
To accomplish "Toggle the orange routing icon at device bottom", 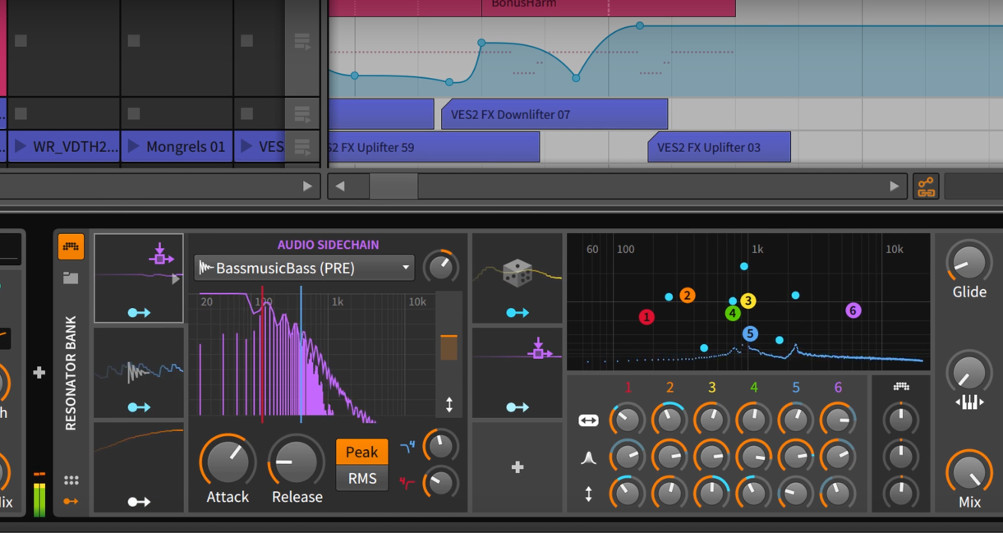I will pyautogui.click(x=70, y=501).
